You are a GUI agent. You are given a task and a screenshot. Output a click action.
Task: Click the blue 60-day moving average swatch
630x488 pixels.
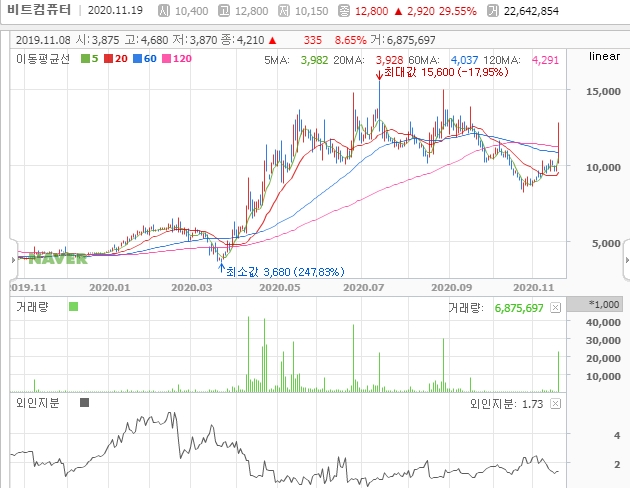click(x=137, y=59)
